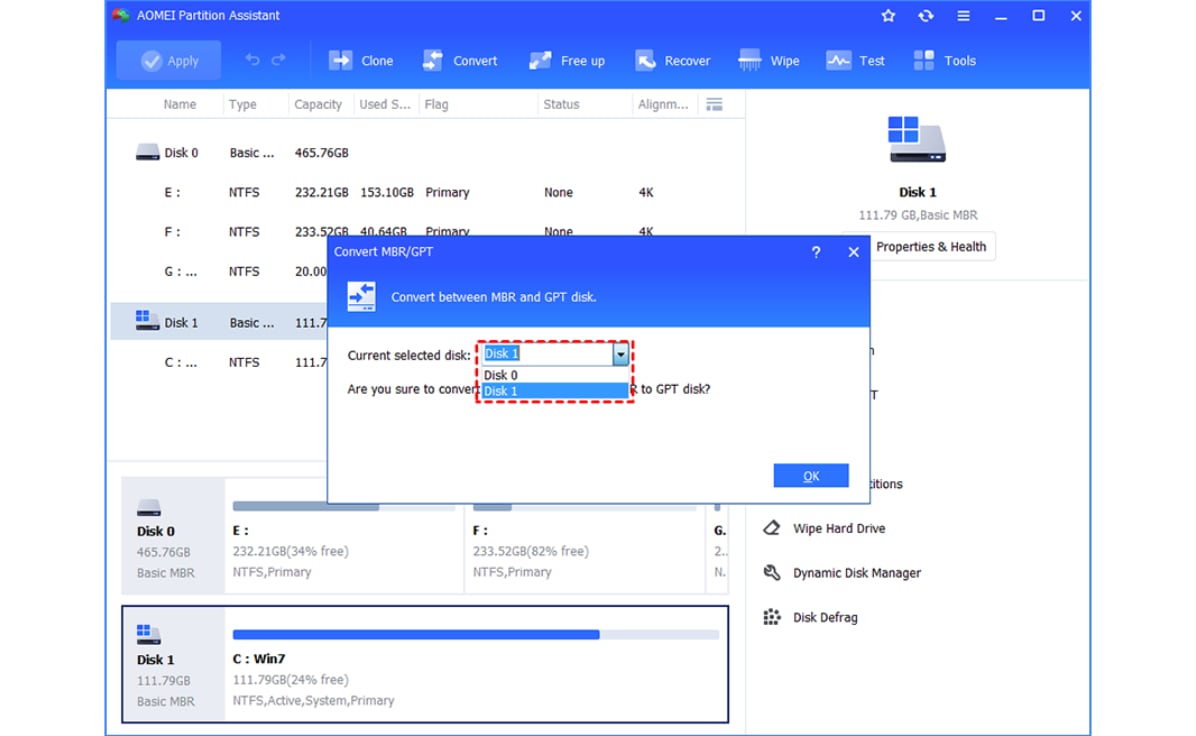Select the C: partition row in list

[x=220, y=362]
